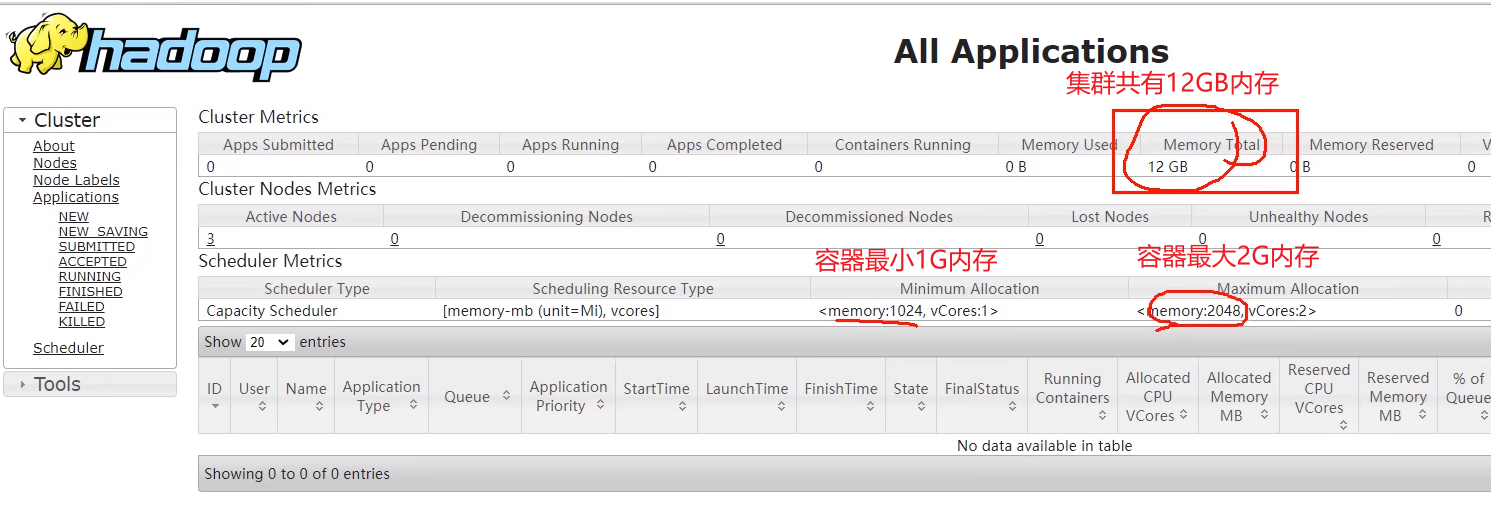
Task: Sort table by Name column
Action: click(306, 396)
